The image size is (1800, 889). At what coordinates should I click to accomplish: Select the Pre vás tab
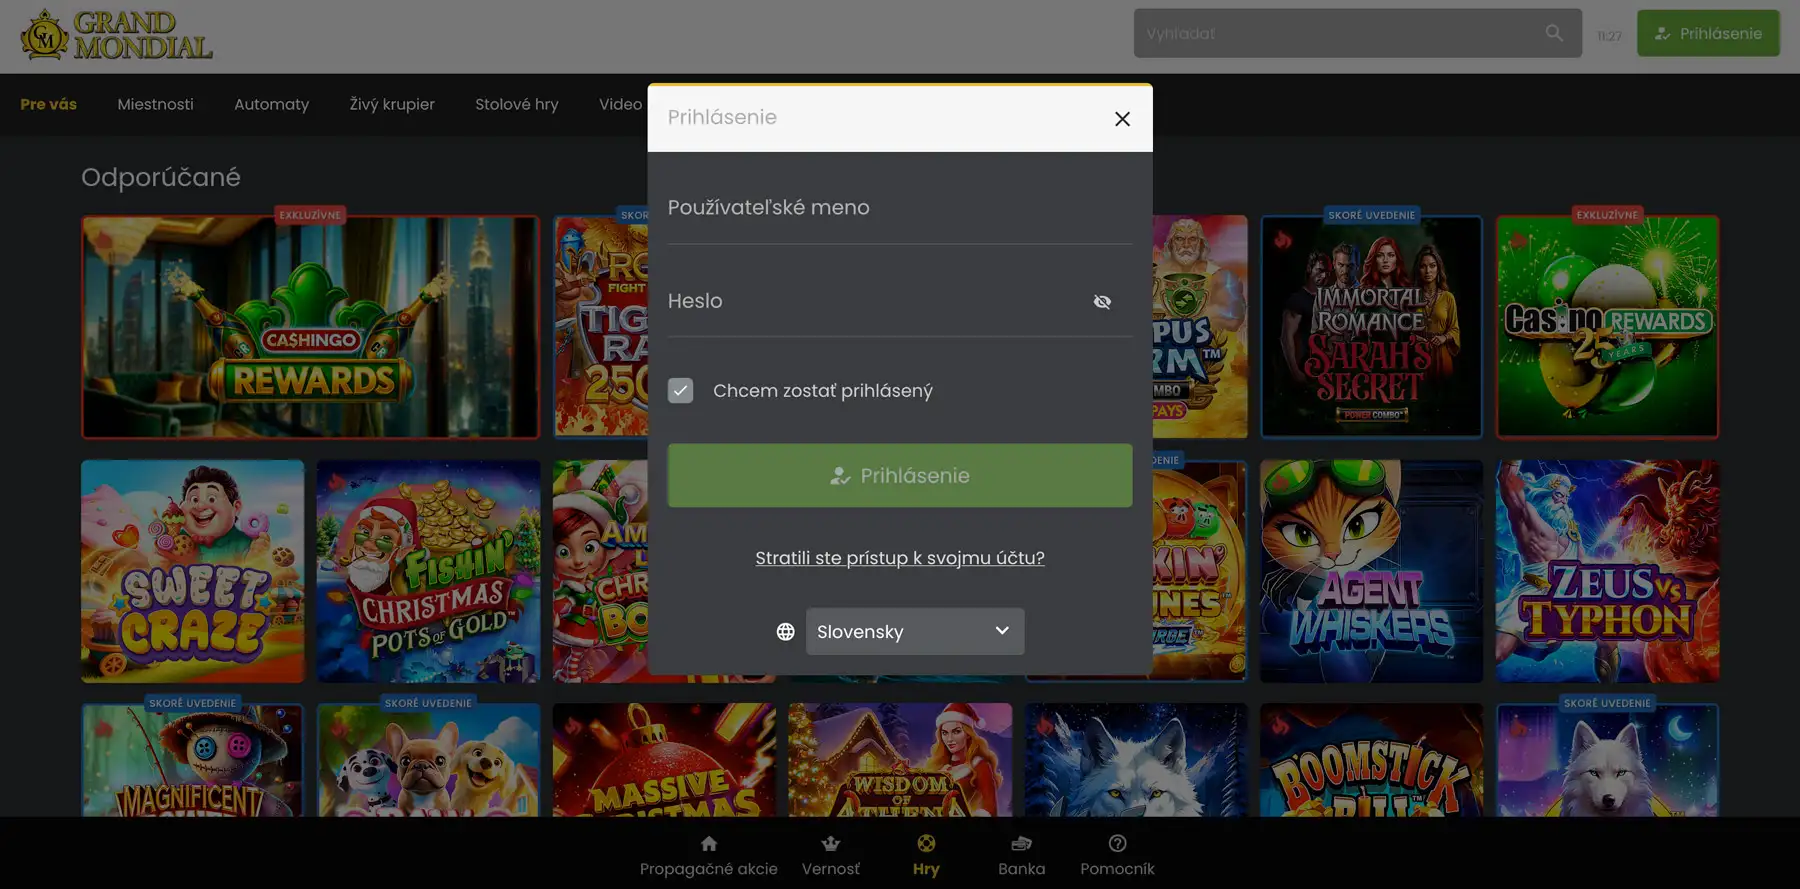click(48, 104)
